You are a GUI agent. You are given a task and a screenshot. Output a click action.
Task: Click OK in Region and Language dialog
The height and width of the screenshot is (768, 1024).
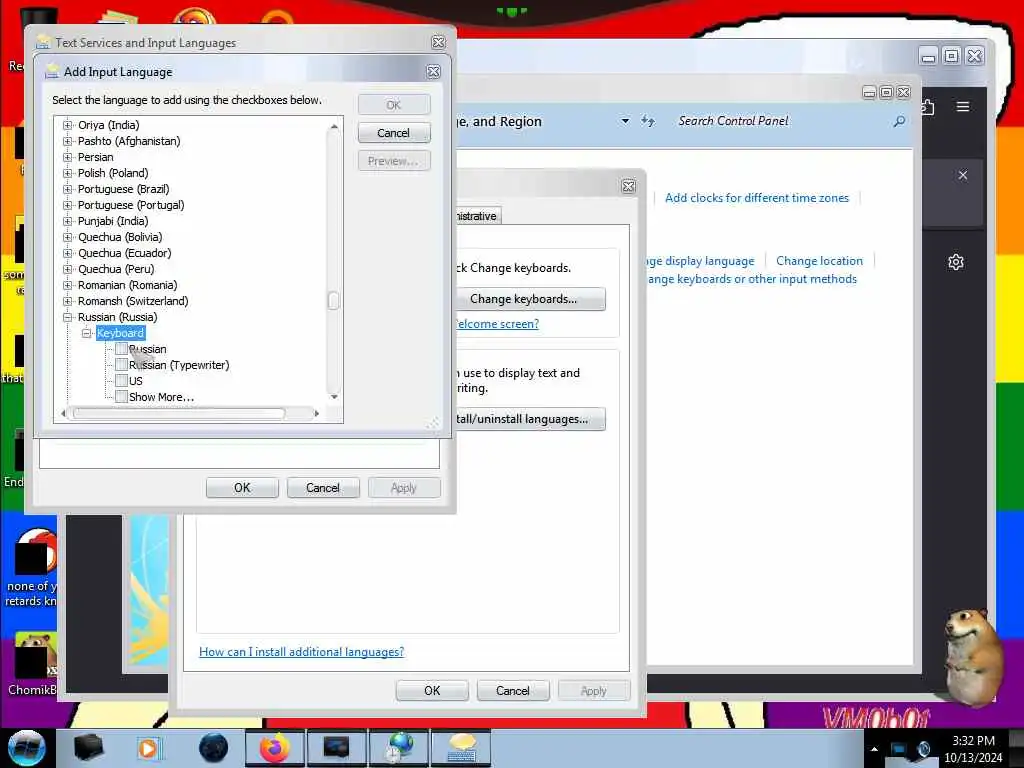(x=432, y=691)
